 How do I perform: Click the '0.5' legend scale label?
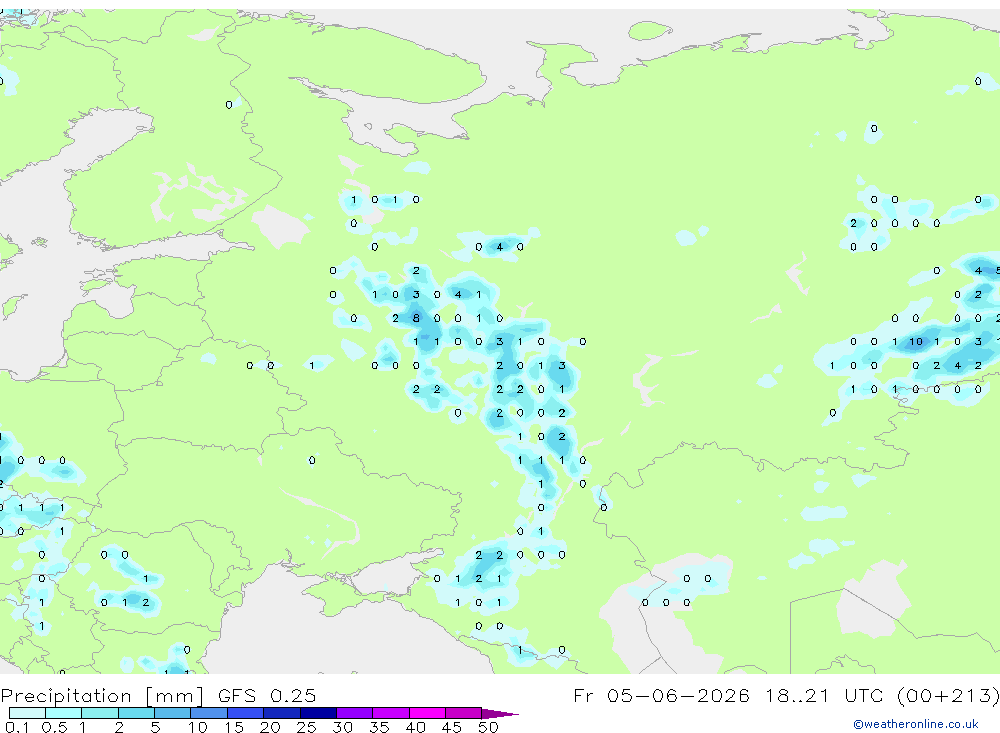tap(54, 727)
